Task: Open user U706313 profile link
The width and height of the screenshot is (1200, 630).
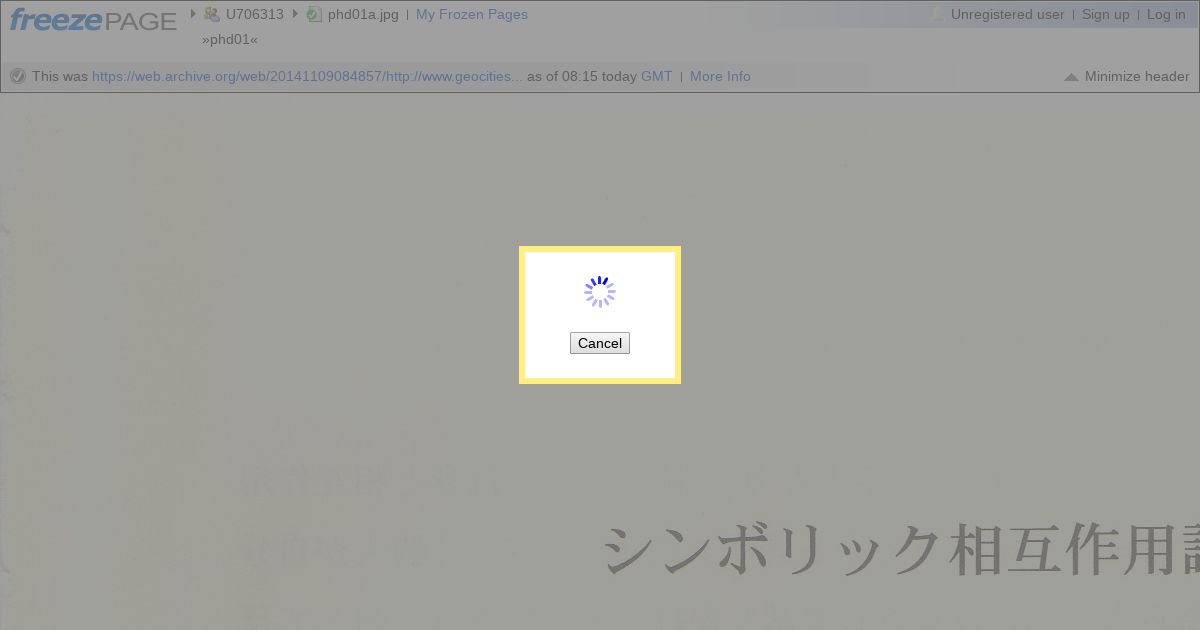Action: coord(255,14)
